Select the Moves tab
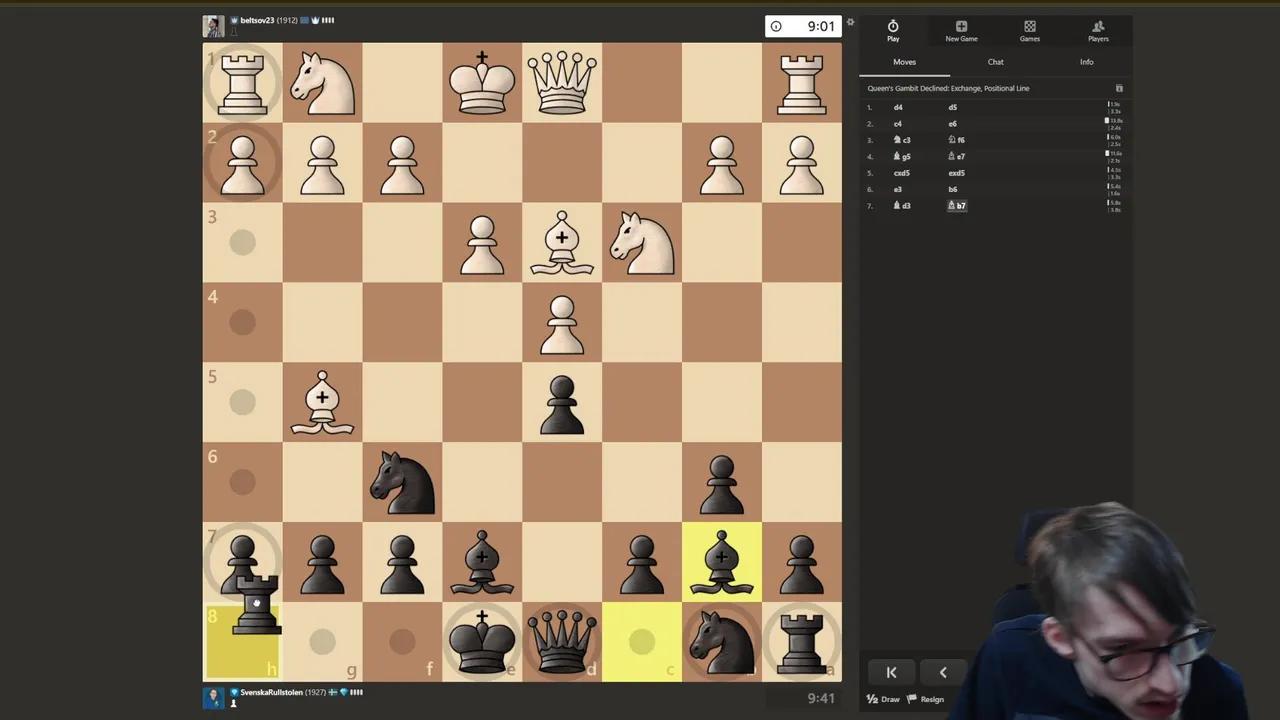This screenshot has height=720, width=1280. pos(904,61)
